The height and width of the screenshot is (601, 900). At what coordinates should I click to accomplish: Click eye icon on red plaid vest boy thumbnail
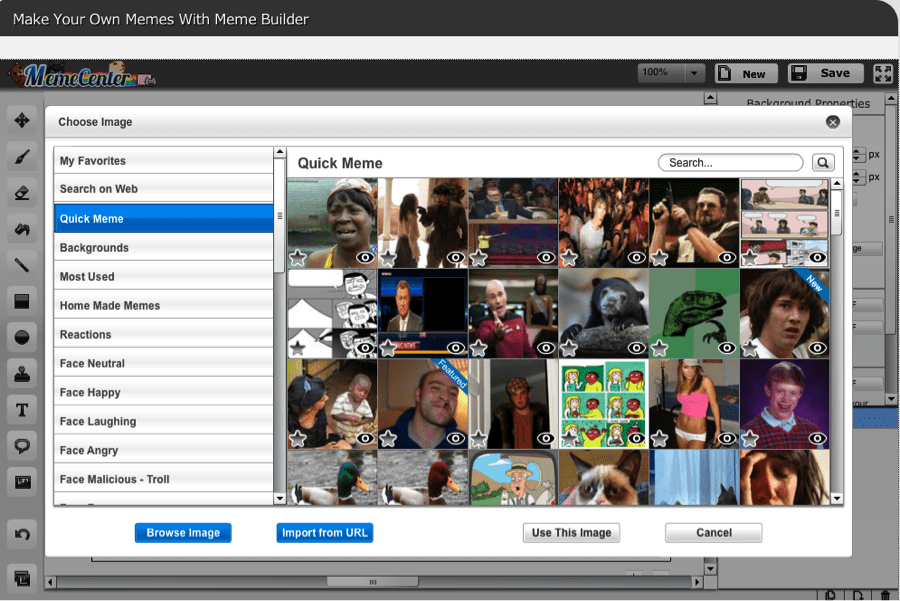coord(817,439)
